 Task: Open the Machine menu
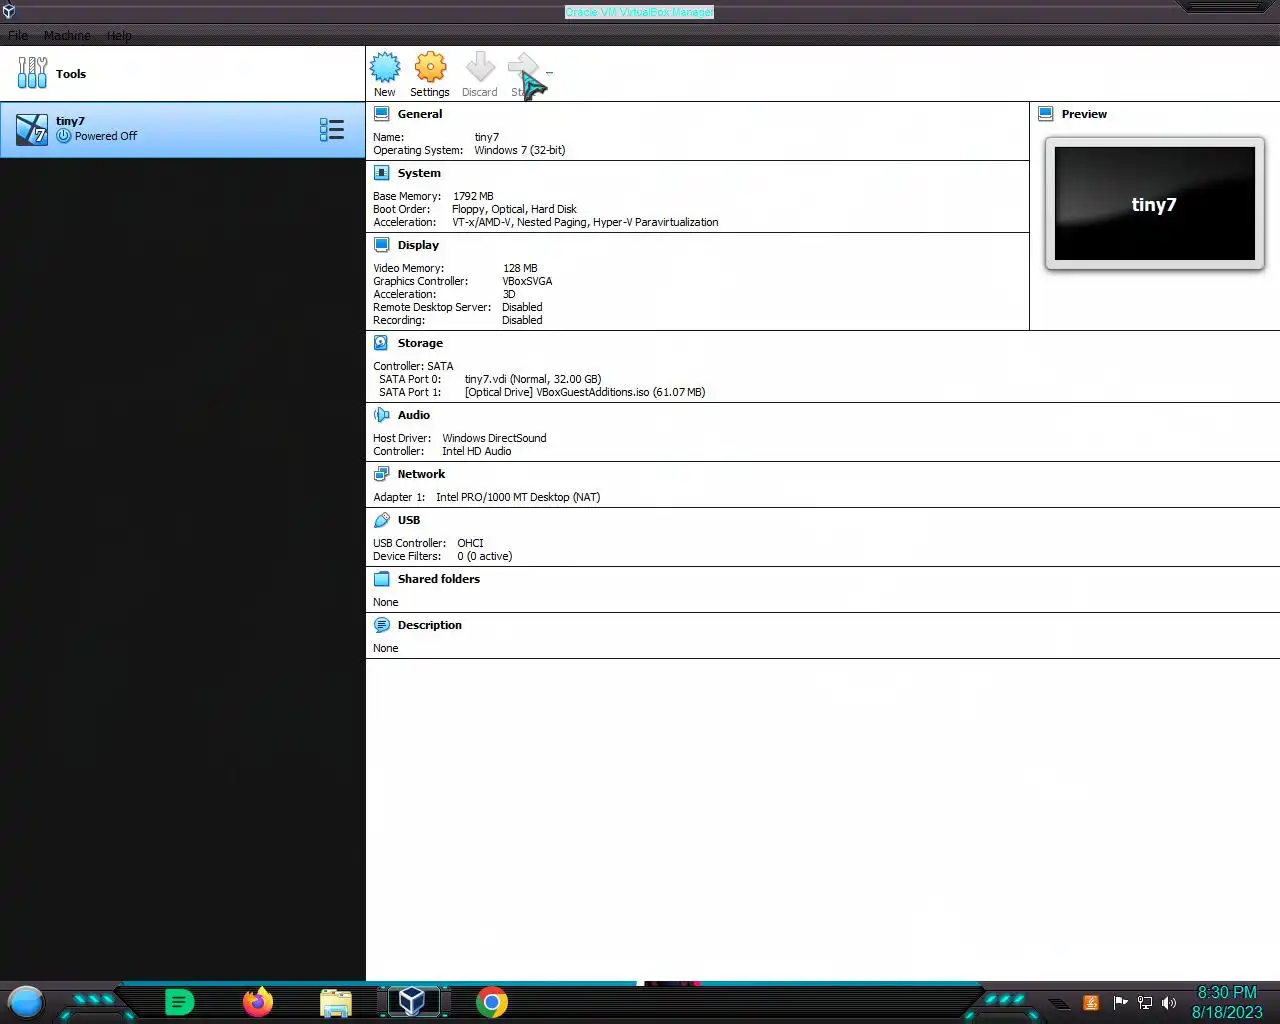pyautogui.click(x=67, y=35)
